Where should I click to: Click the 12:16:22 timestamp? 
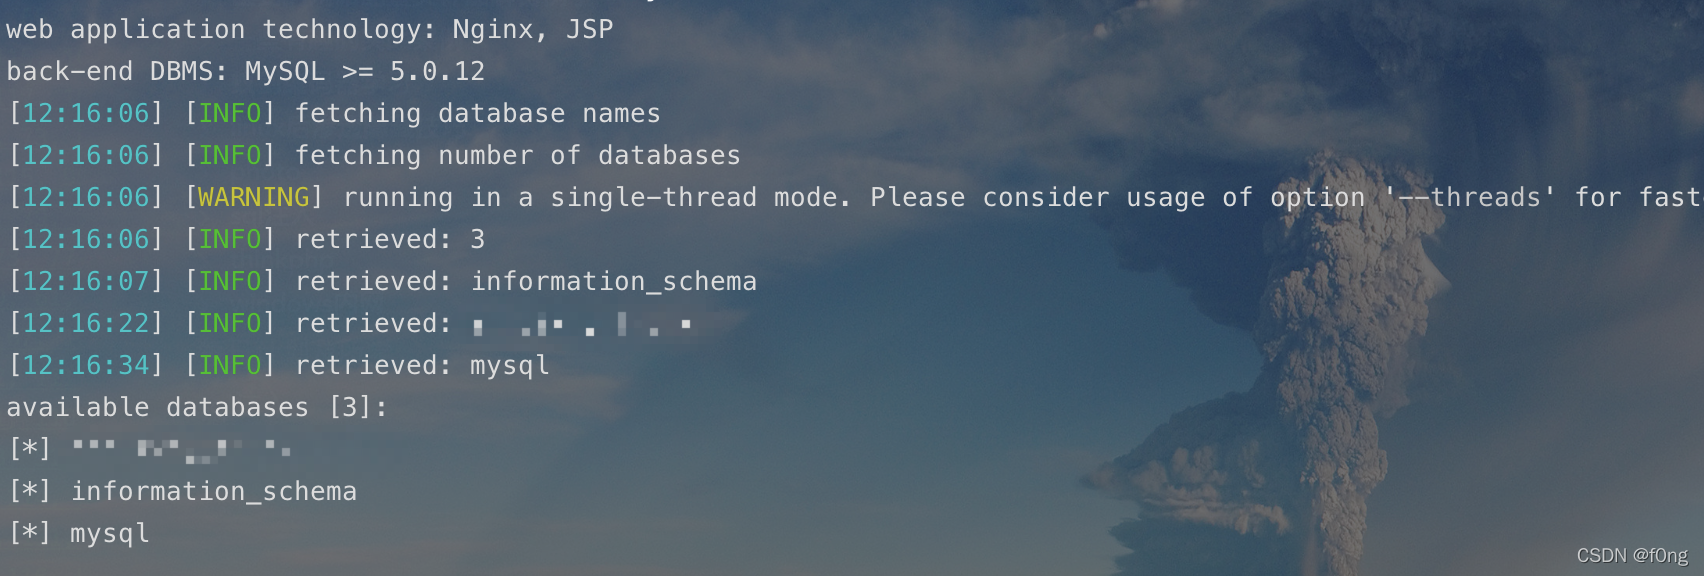coord(86,324)
